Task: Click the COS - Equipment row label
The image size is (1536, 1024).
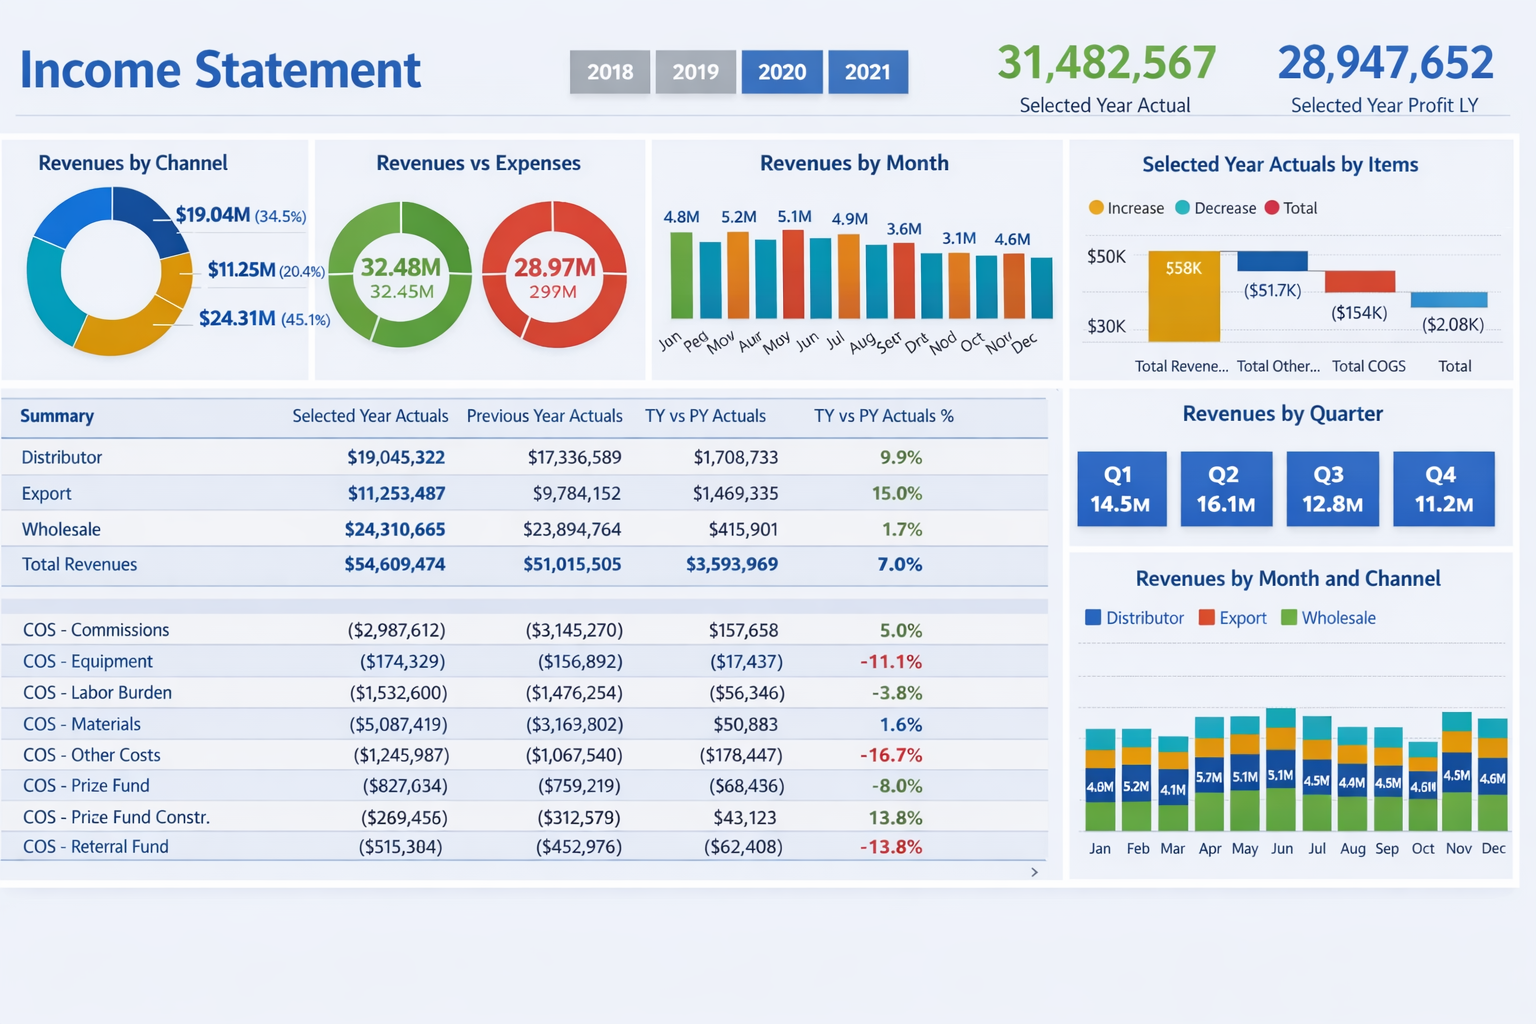Action: [x=88, y=661]
